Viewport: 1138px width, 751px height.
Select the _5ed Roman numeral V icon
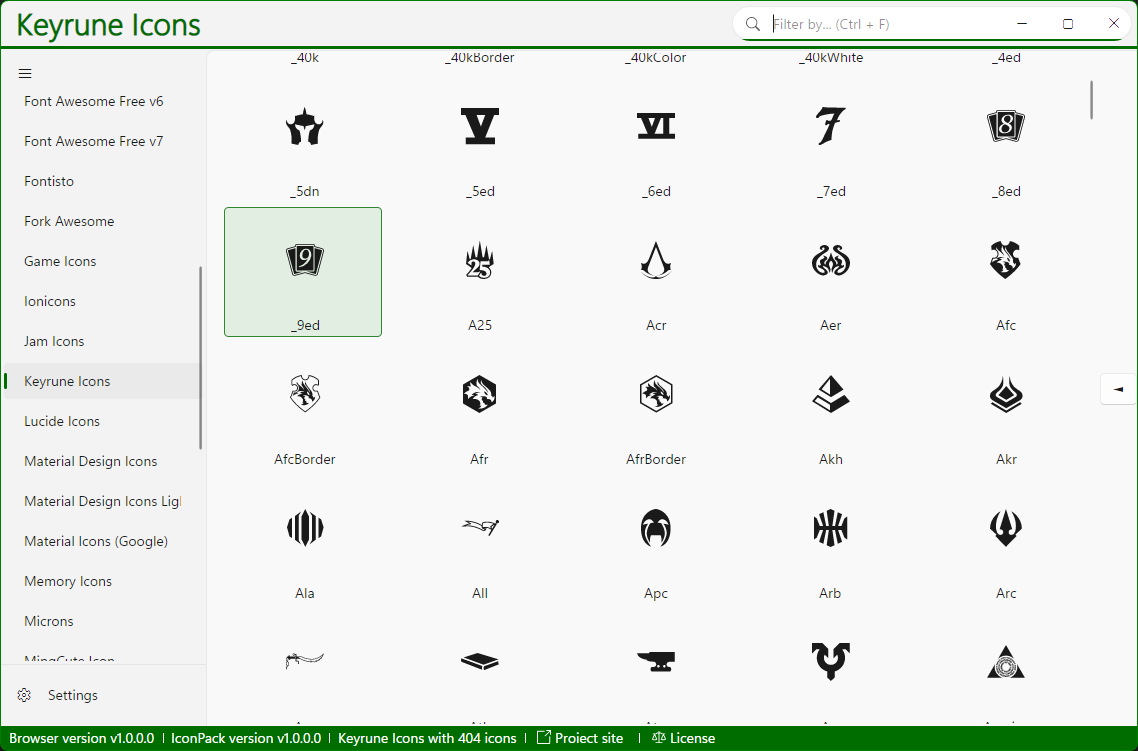click(x=480, y=126)
